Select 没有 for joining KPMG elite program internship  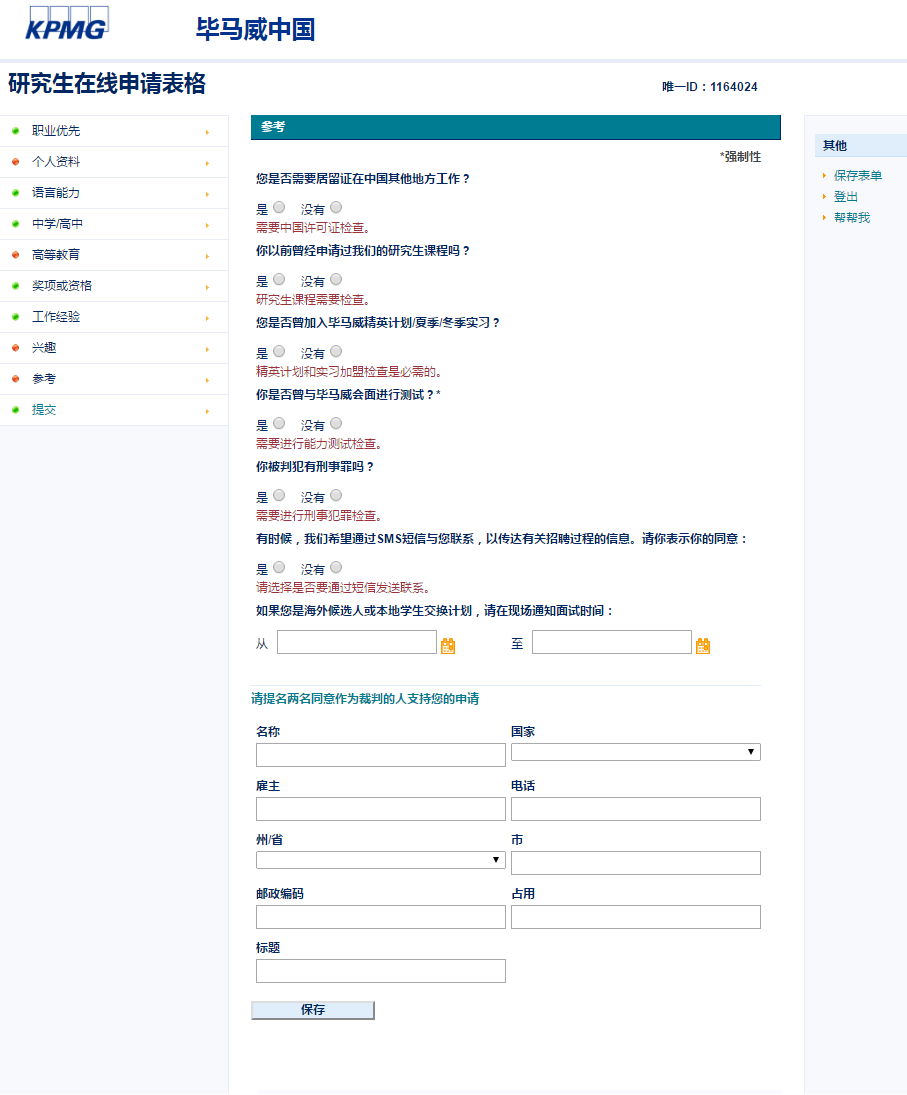337,351
